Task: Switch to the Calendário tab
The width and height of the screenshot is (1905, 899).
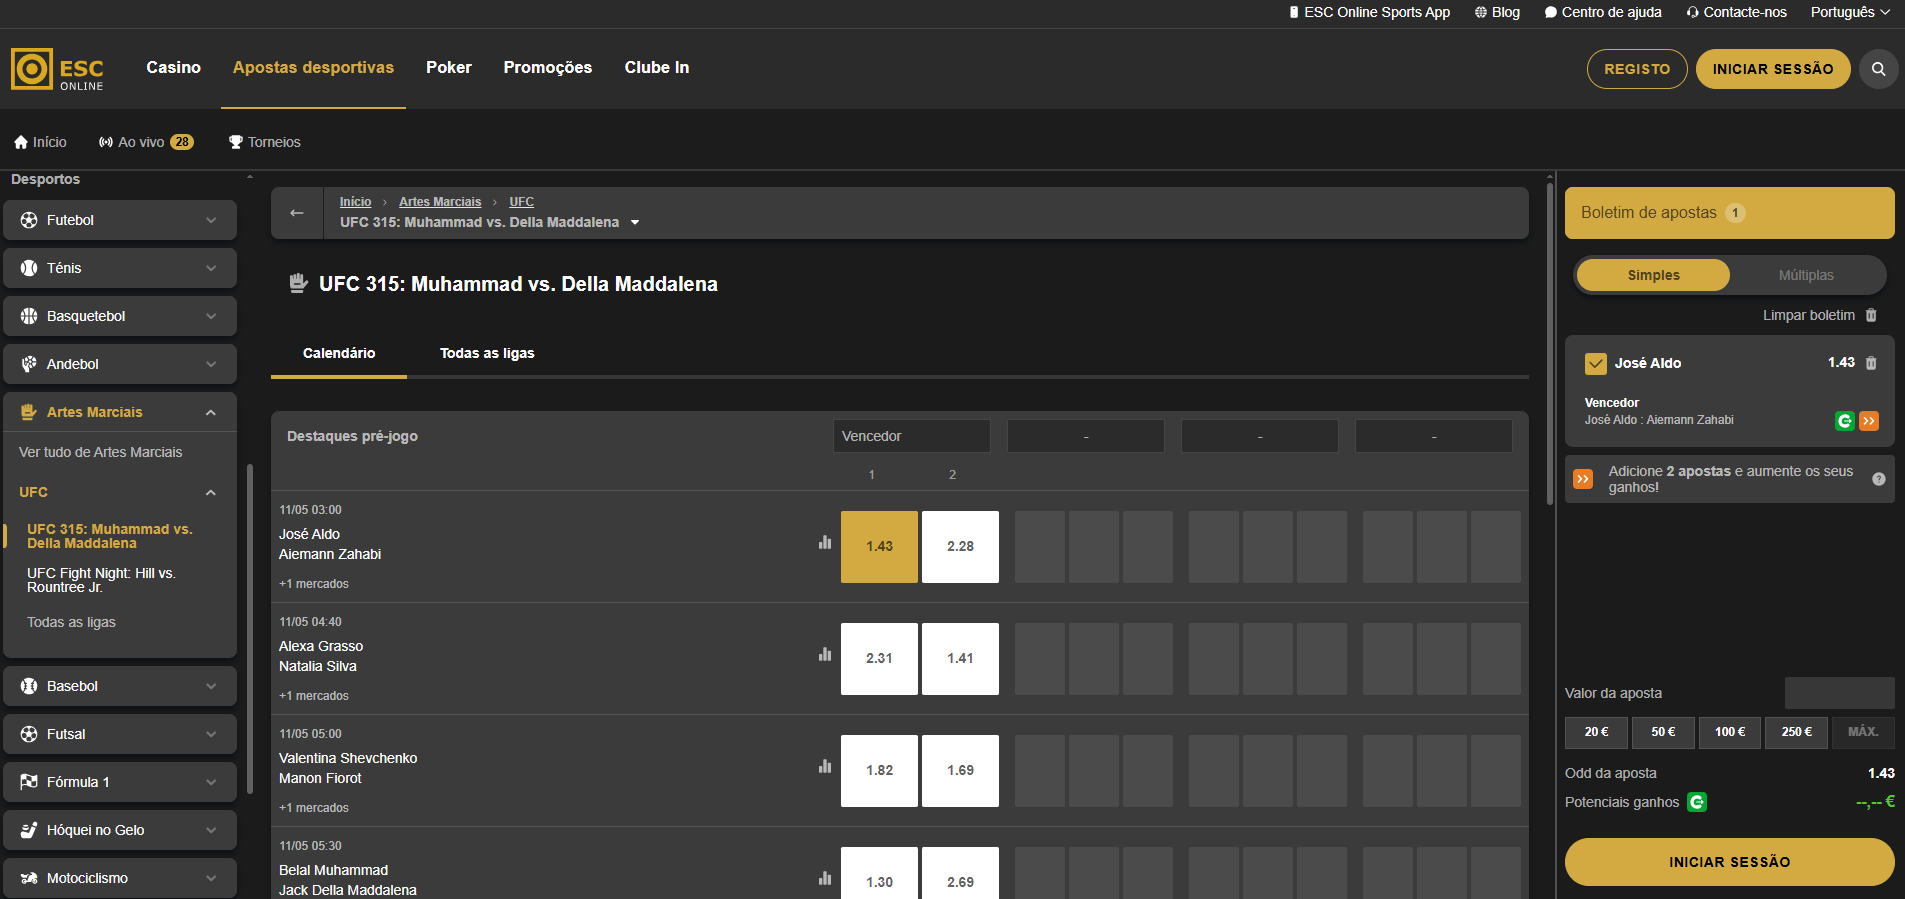Action: tap(339, 353)
